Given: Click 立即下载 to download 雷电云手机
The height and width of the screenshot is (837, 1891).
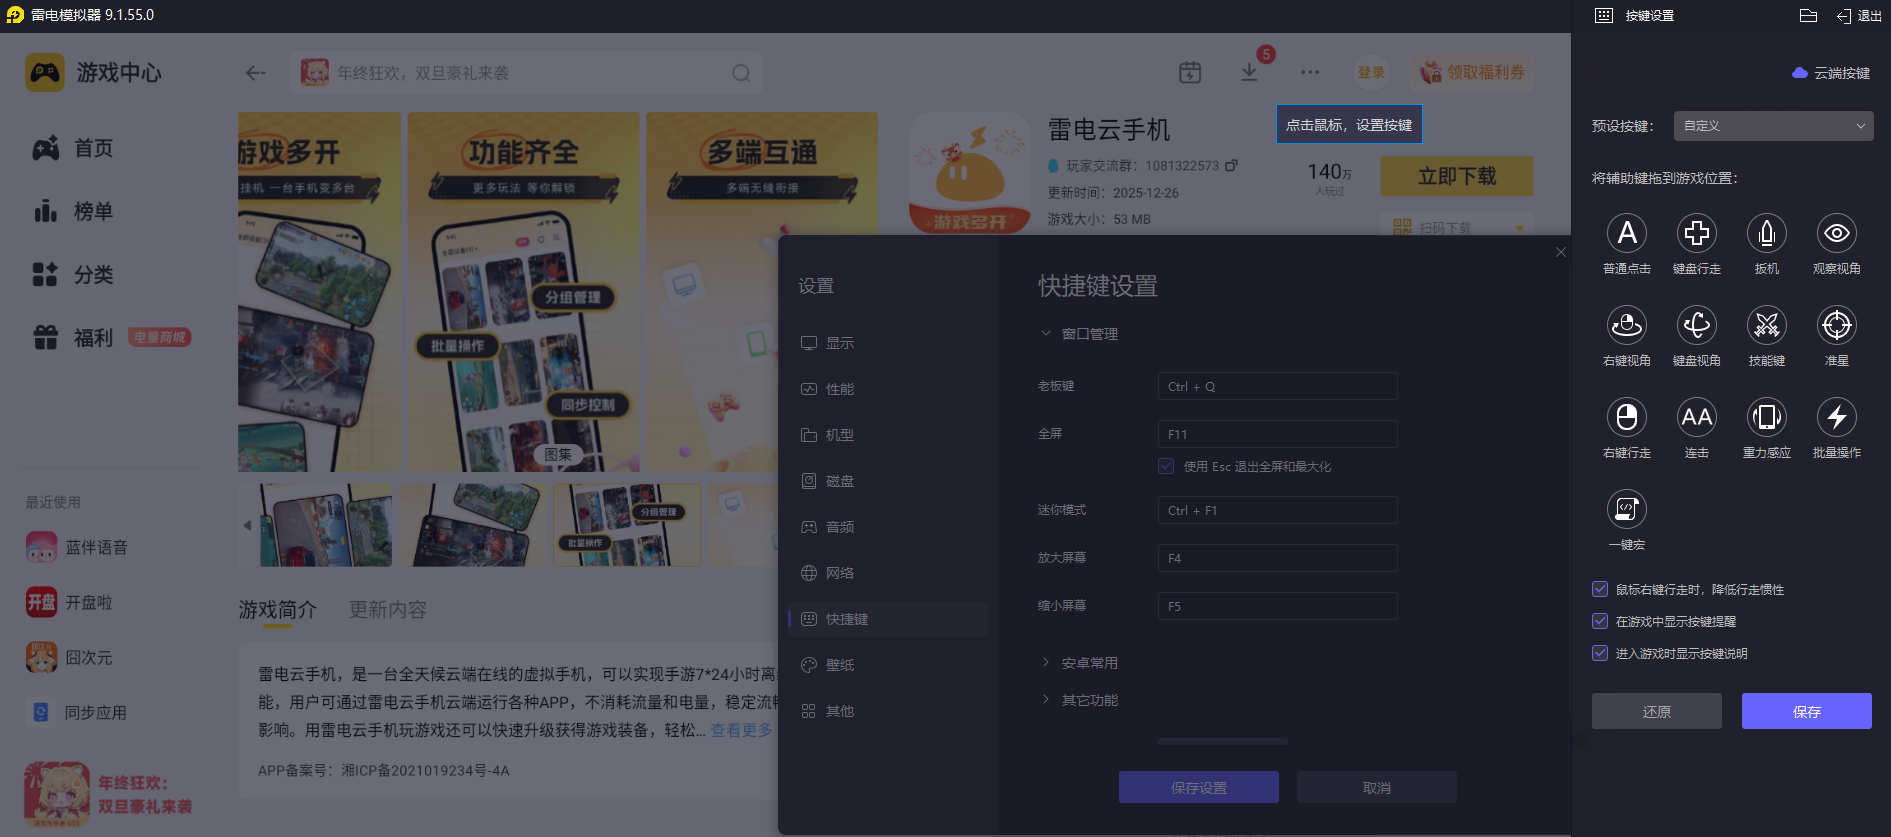Looking at the screenshot, I should [x=1457, y=176].
